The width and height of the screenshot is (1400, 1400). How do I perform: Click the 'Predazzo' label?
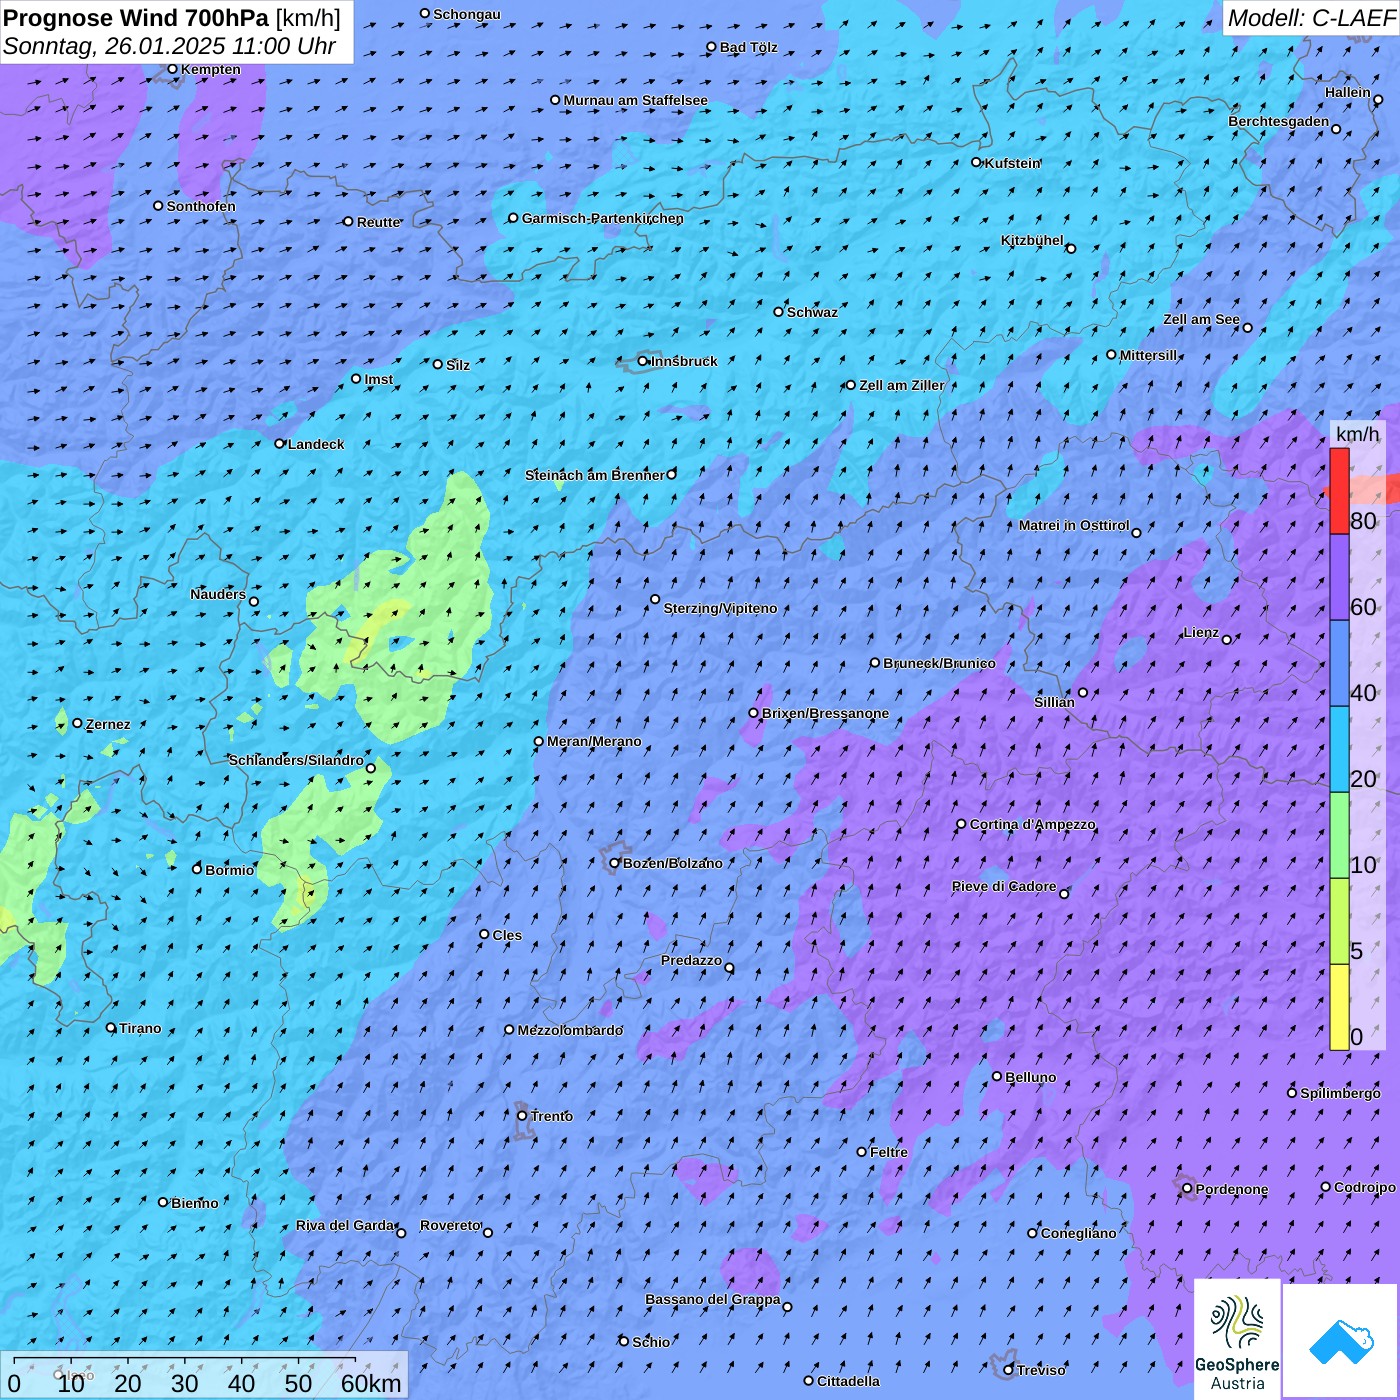[691, 960]
